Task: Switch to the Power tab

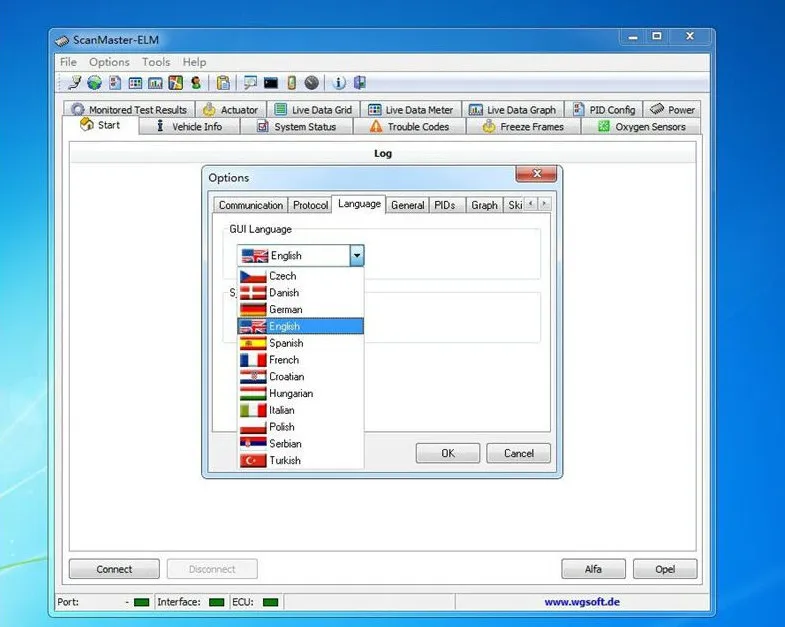Action: tap(672, 109)
